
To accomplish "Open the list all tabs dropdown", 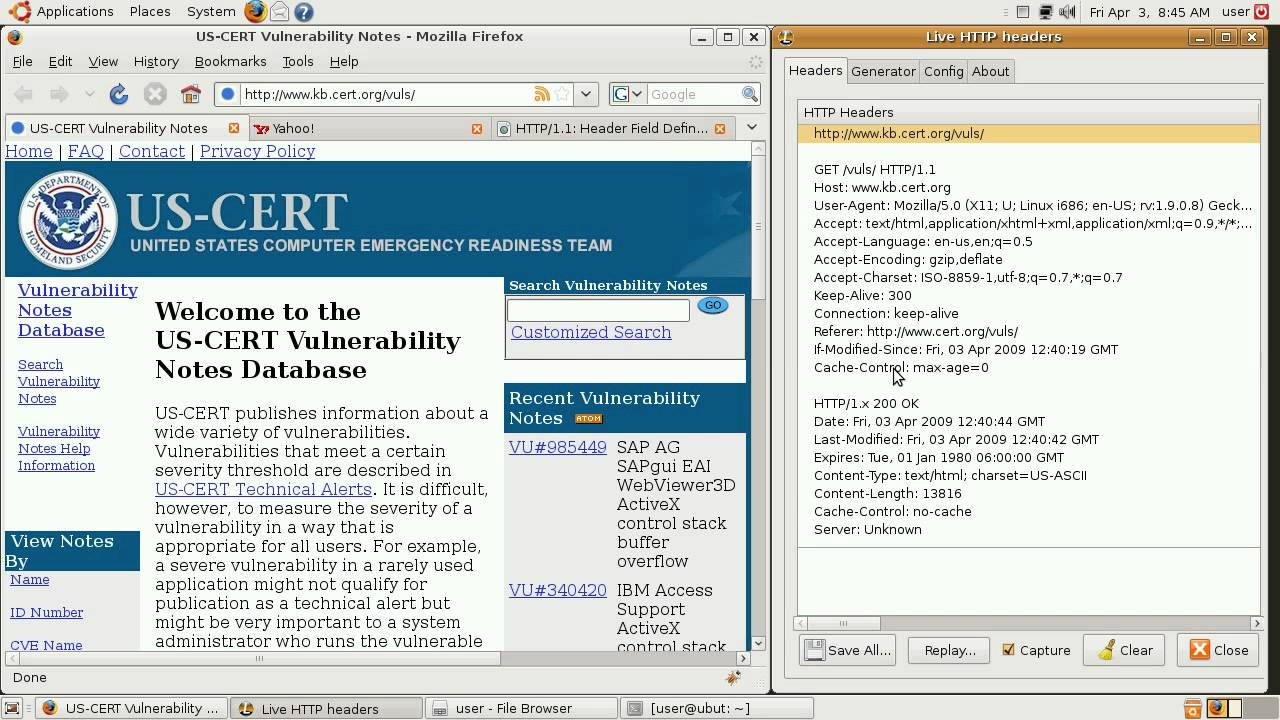I will coord(752,128).
